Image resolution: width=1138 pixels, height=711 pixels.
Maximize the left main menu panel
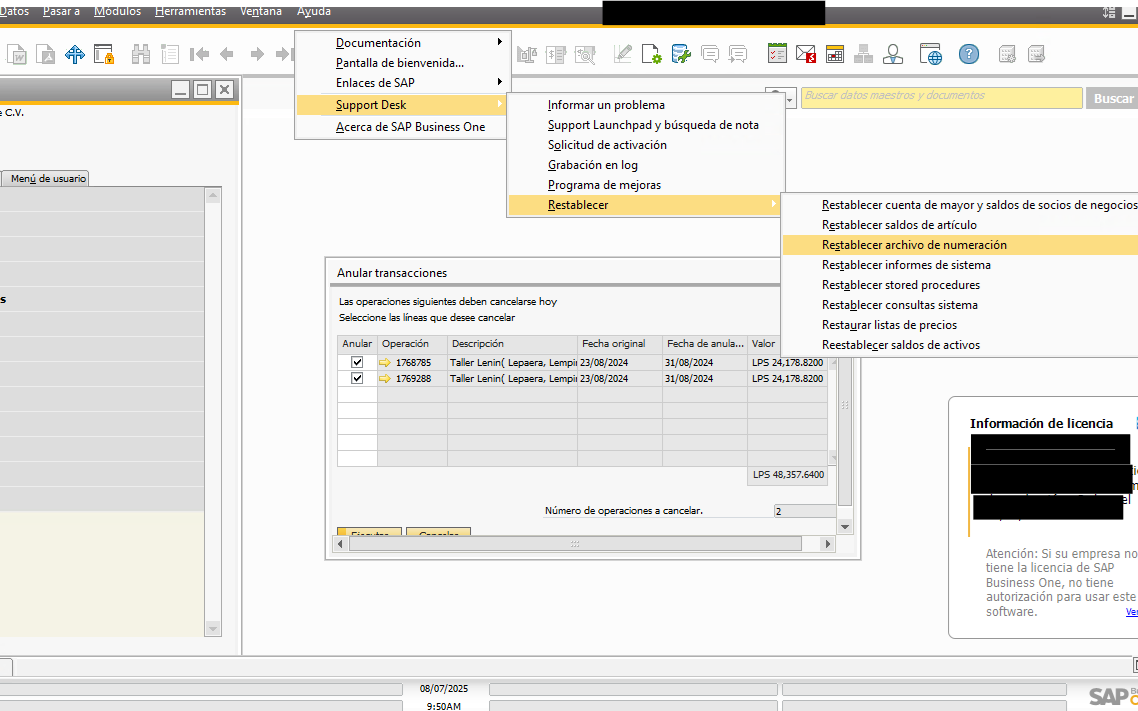point(202,90)
